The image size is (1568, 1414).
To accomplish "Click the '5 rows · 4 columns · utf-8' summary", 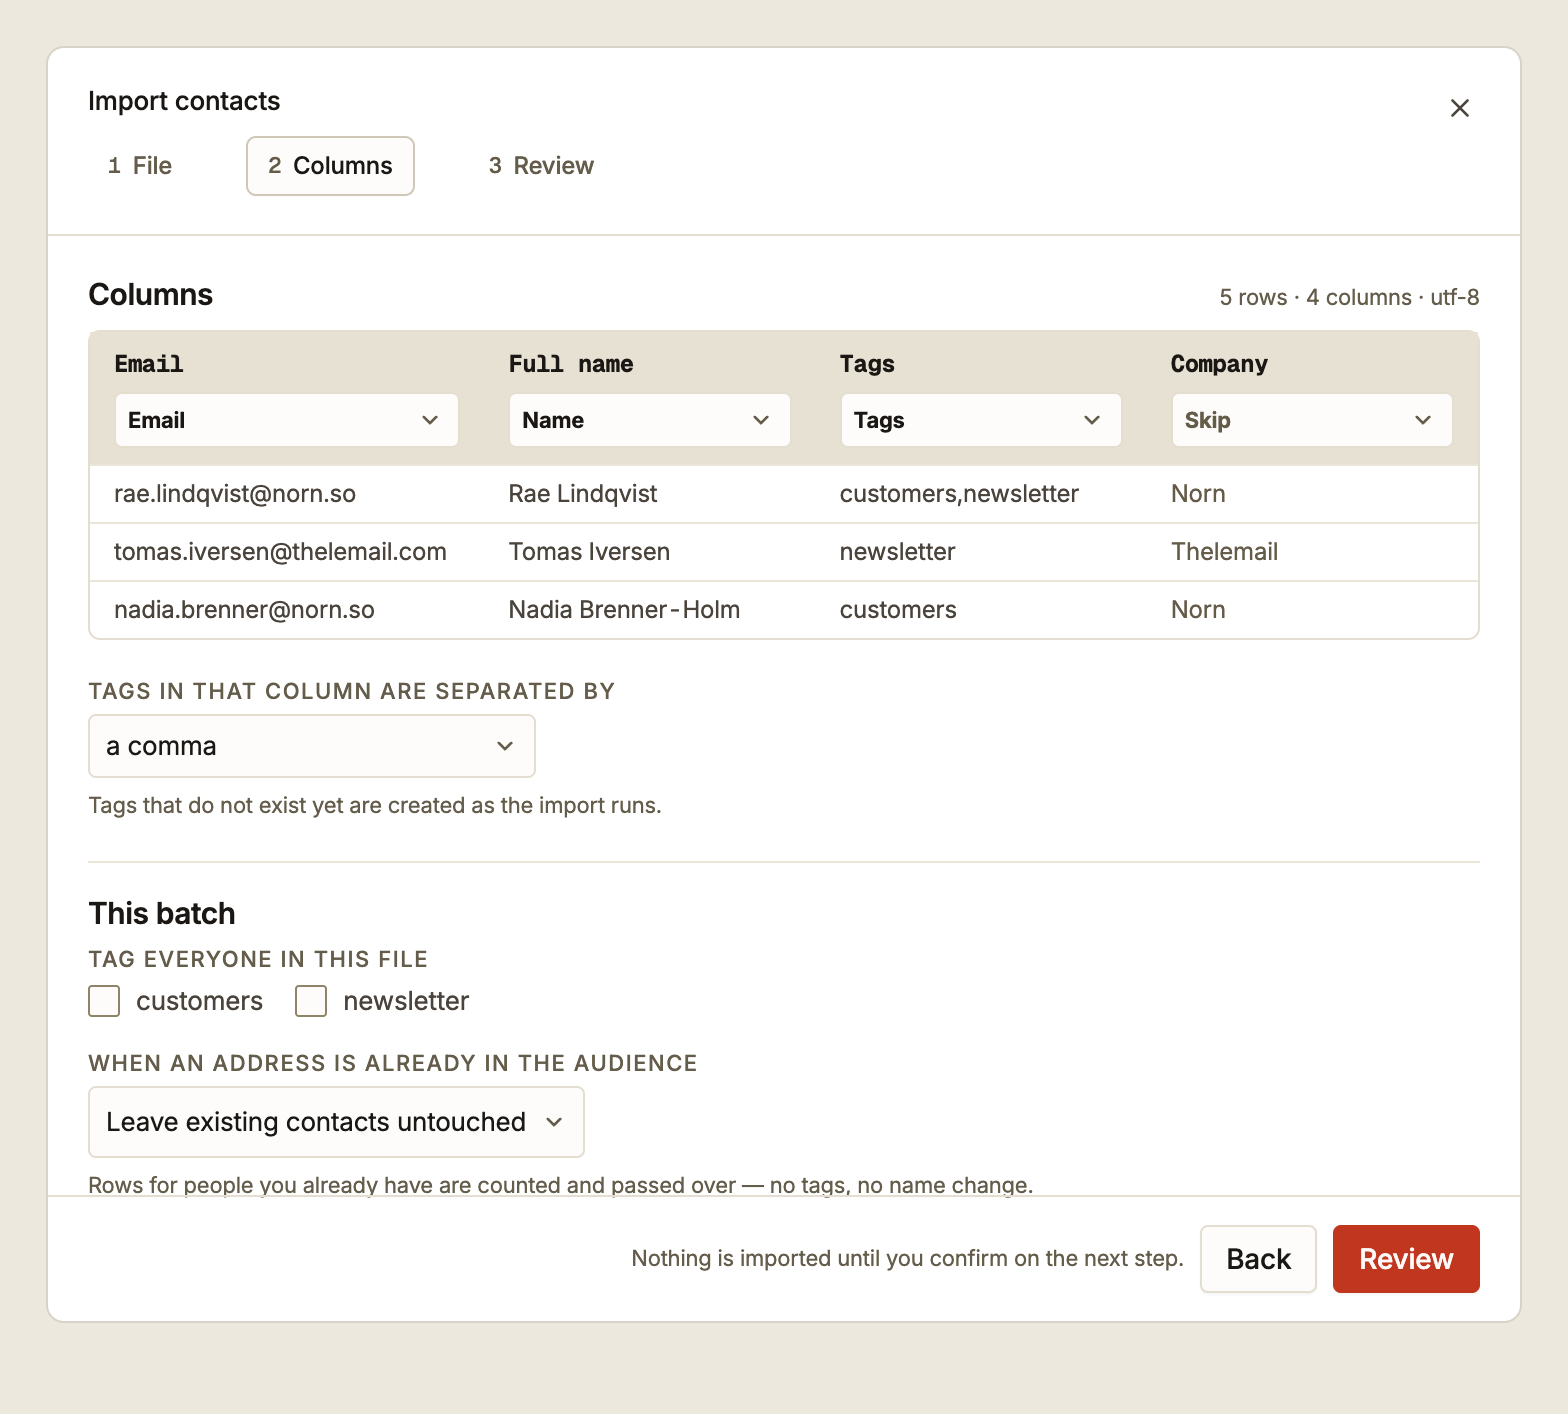I will click(x=1349, y=297).
